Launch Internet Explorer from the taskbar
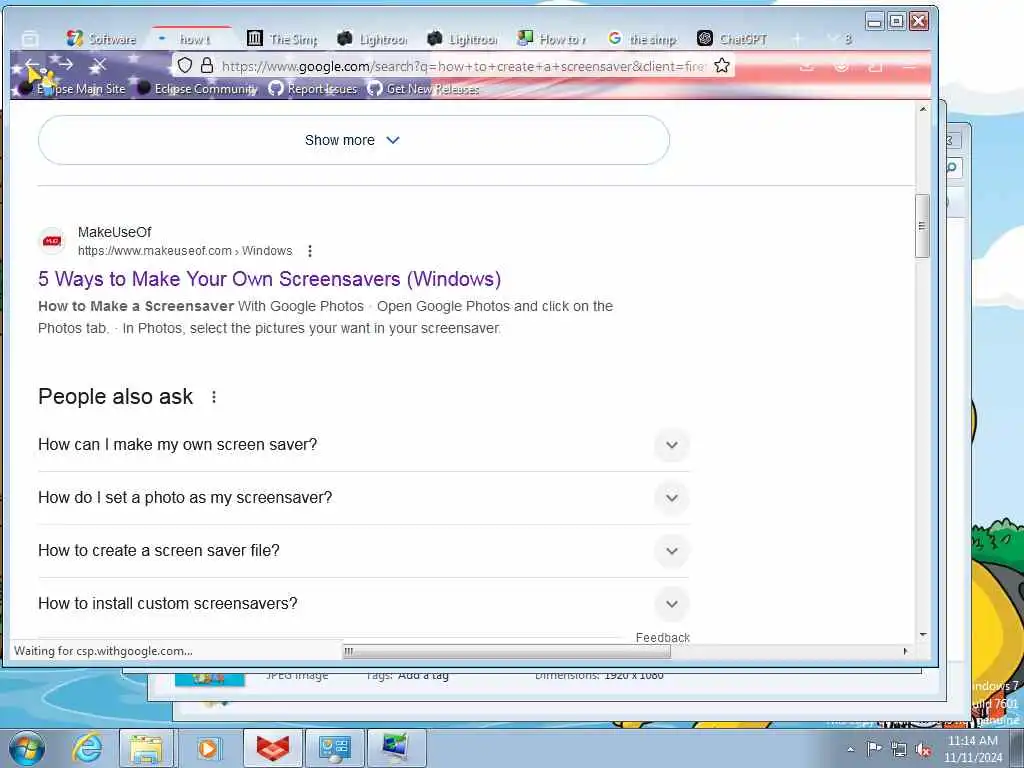Image resolution: width=1024 pixels, height=768 pixels. click(x=88, y=749)
